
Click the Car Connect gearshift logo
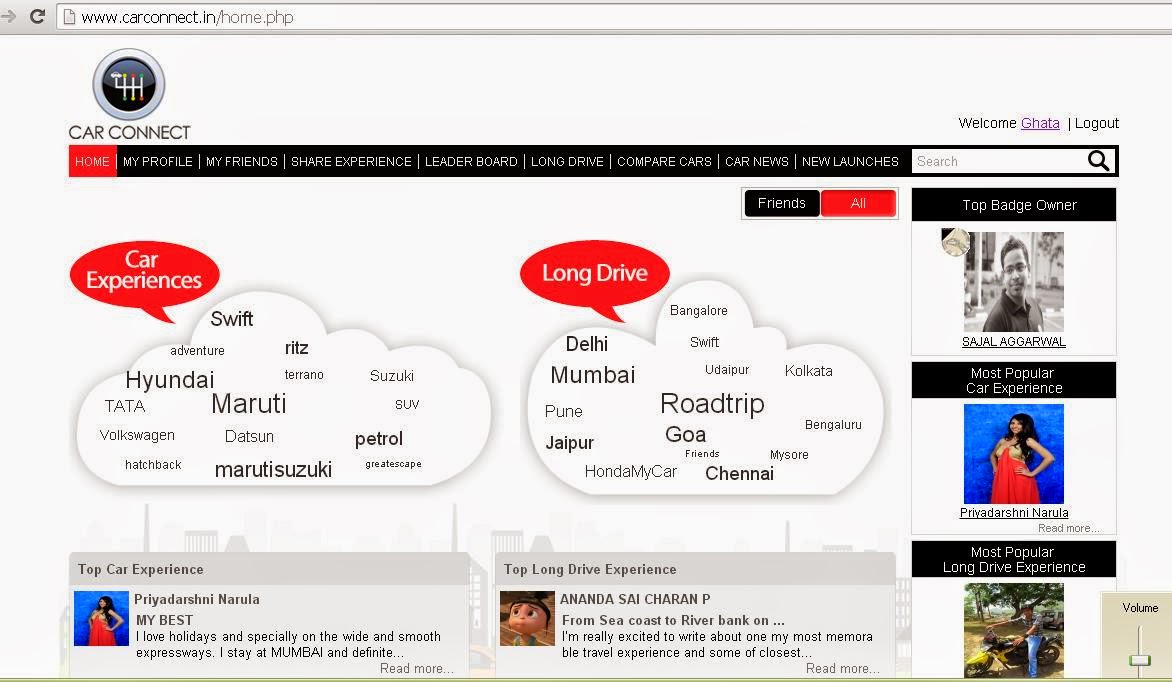point(129,85)
